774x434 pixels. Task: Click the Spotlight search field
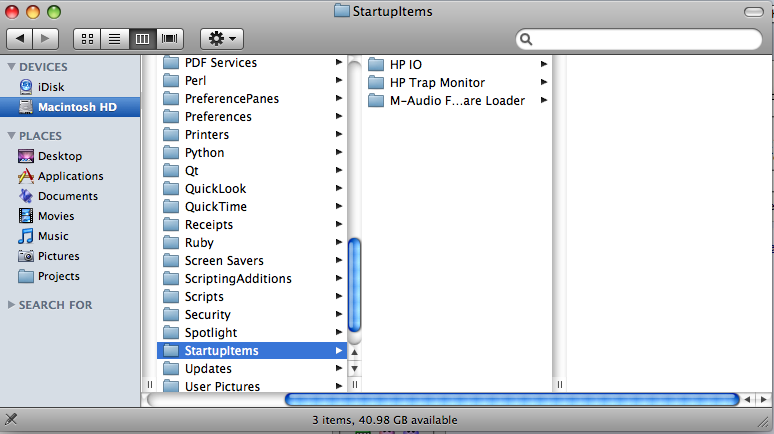tap(640, 40)
